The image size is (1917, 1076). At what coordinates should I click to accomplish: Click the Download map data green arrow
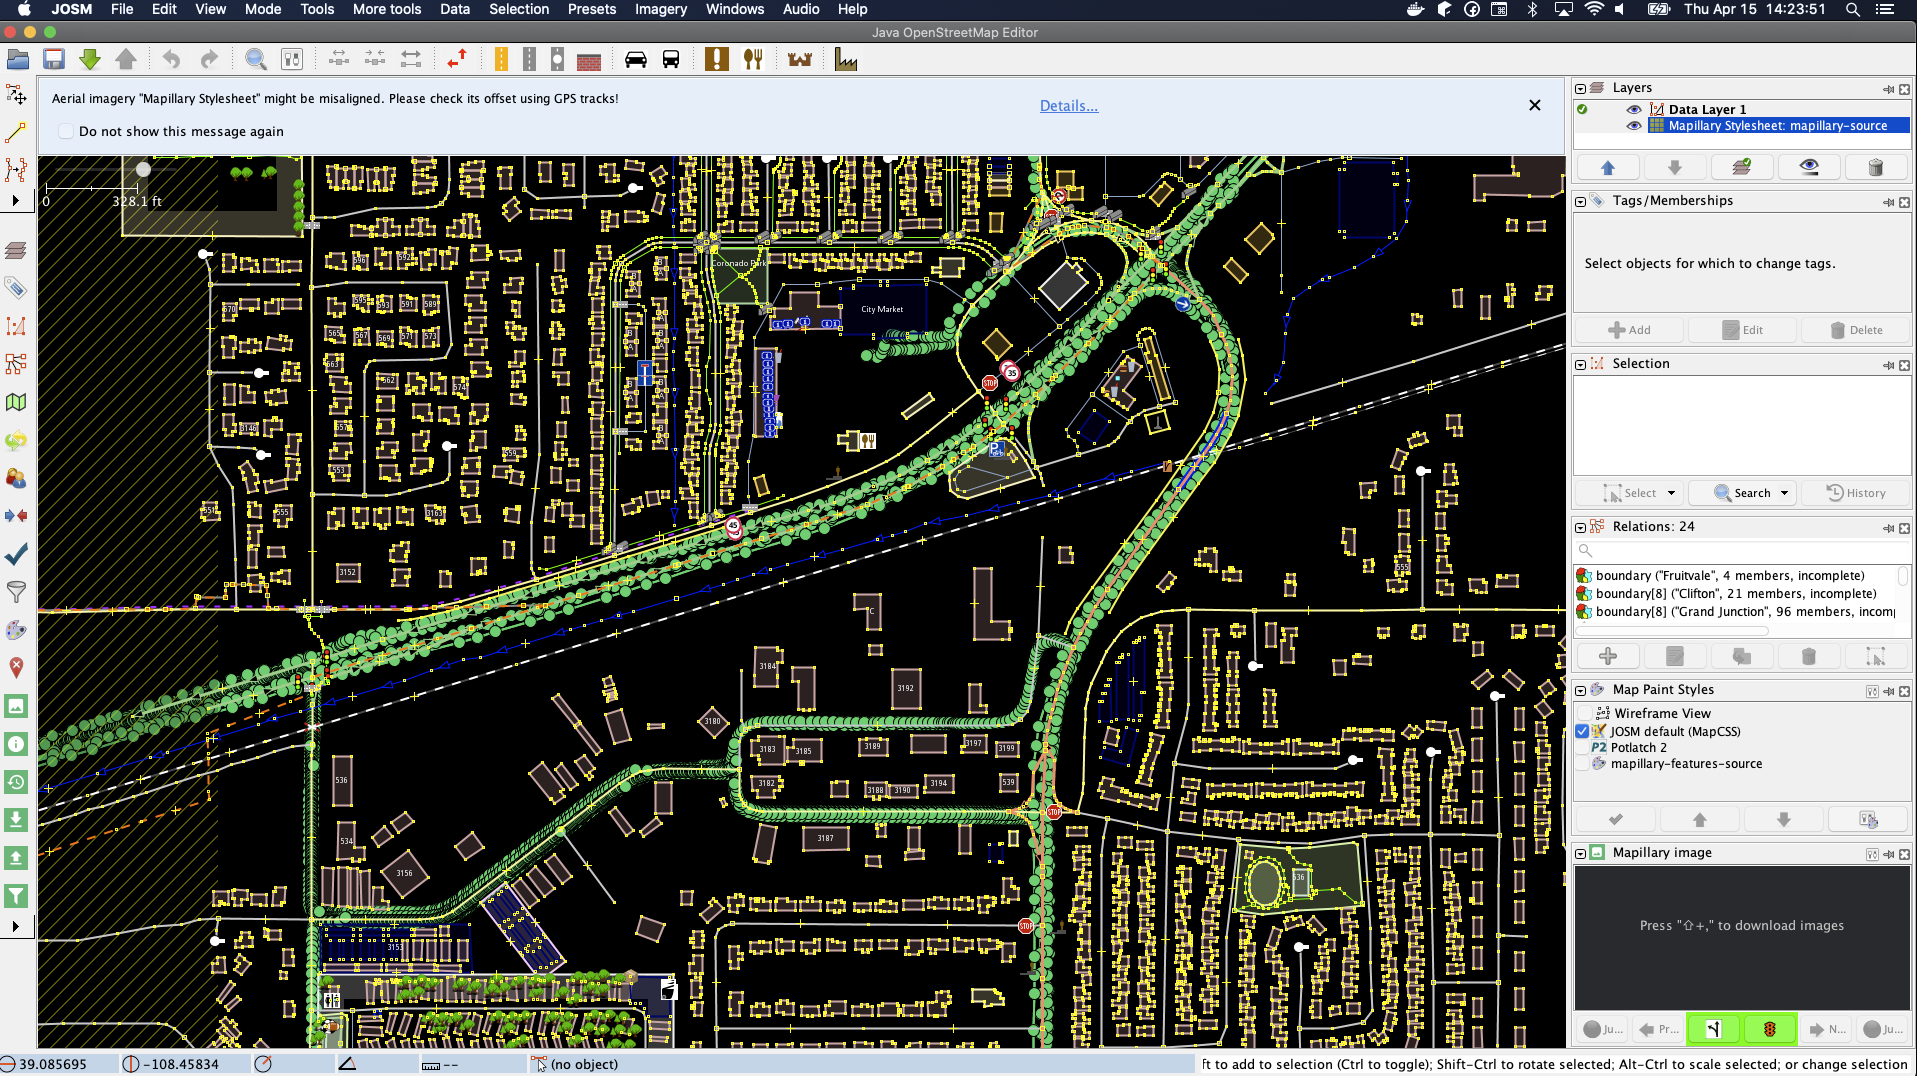pyautogui.click(x=90, y=60)
